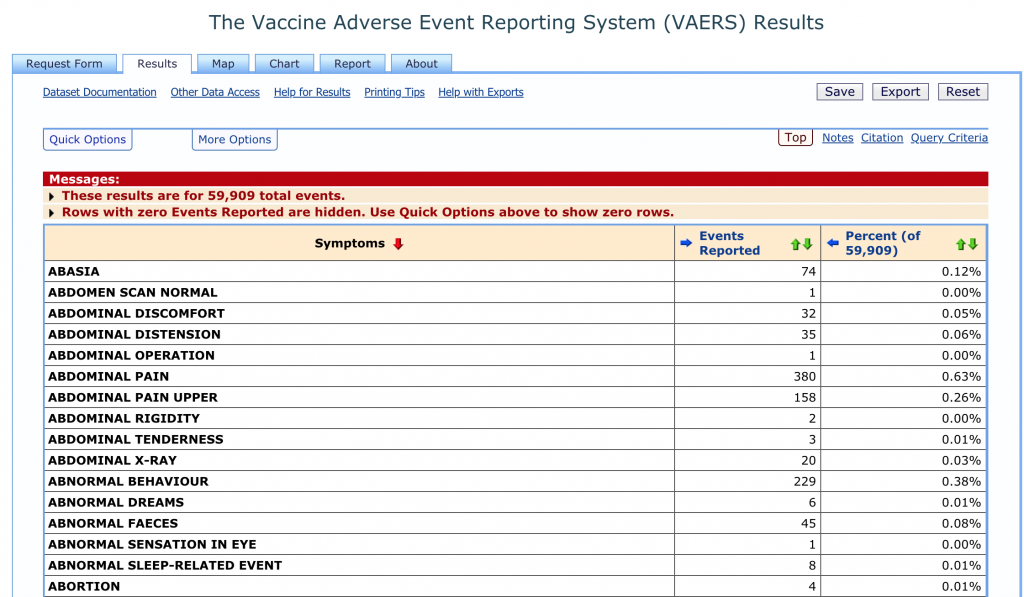Select the ABNORMAL SENSATION IN EYE row label

coord(152,544)
